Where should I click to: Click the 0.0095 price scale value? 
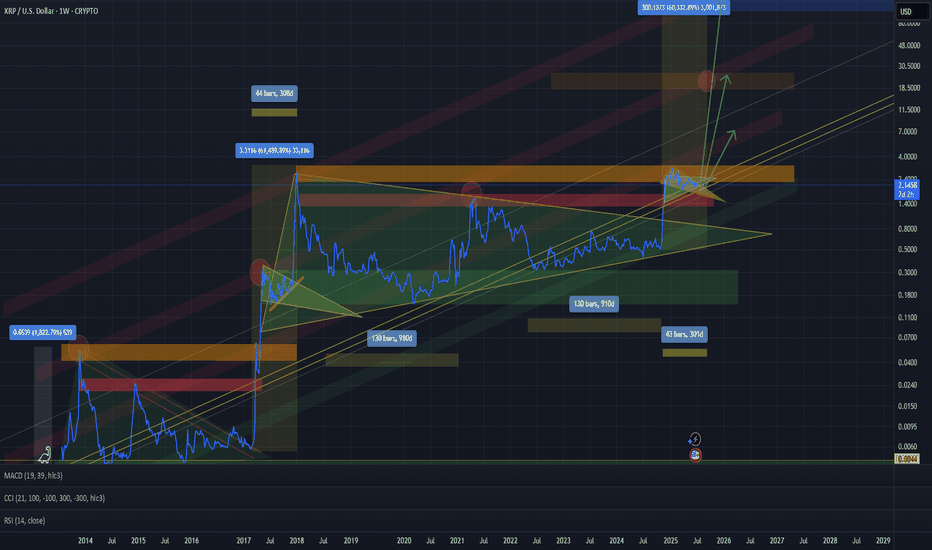(x=908, y=427)
